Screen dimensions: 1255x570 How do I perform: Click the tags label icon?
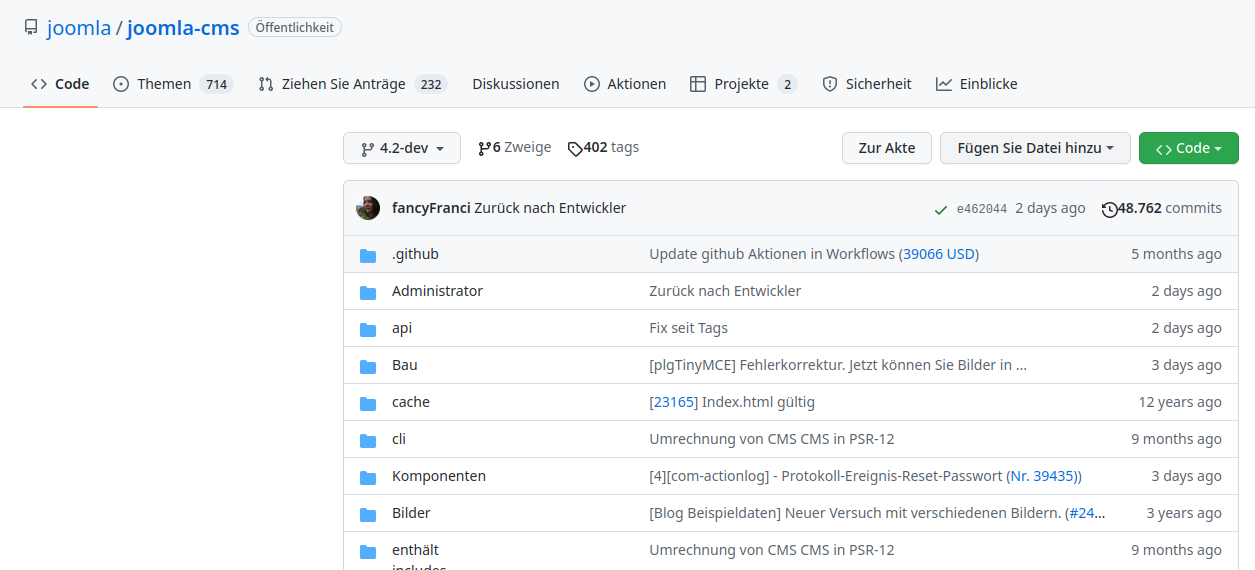pos(574,148)
